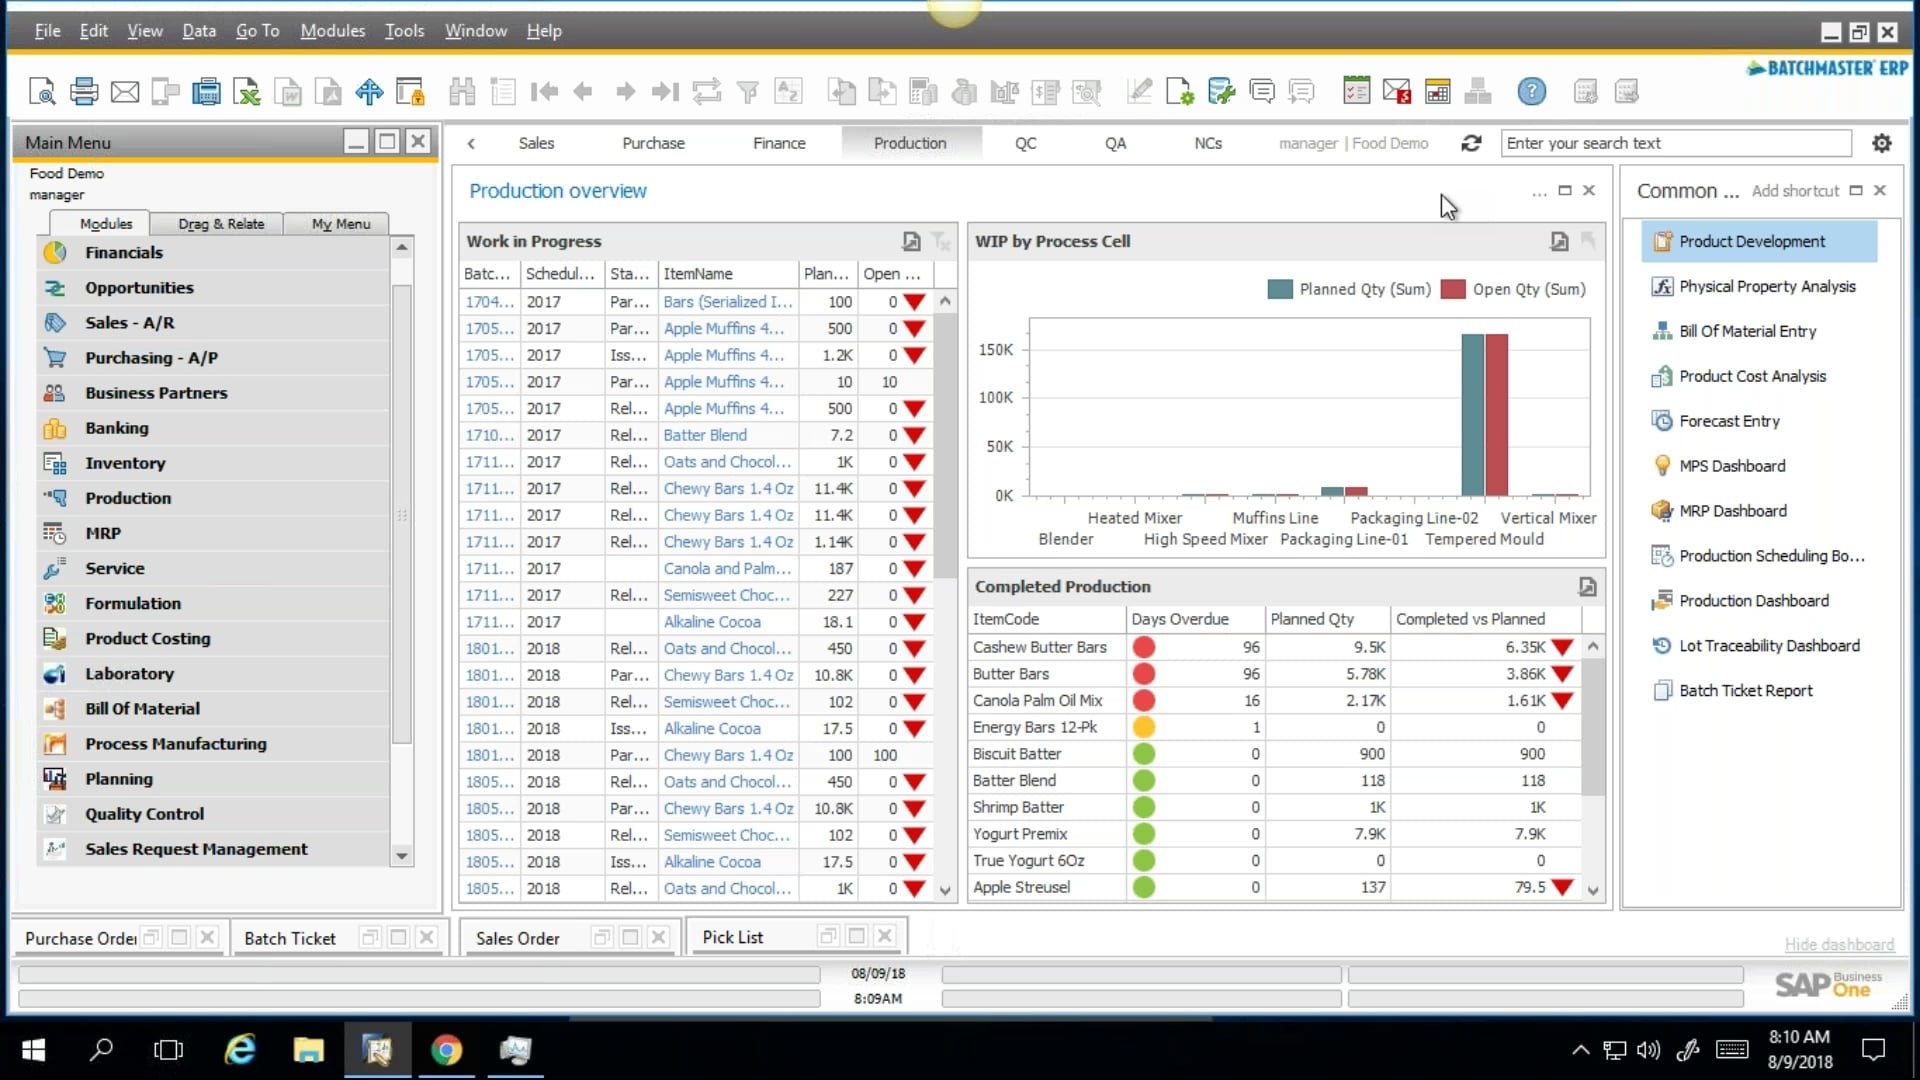This screenshot has height=1080, width=1920.
Task: Expand the ellipsis menu on Production overview
Action: coord(1539,192)
